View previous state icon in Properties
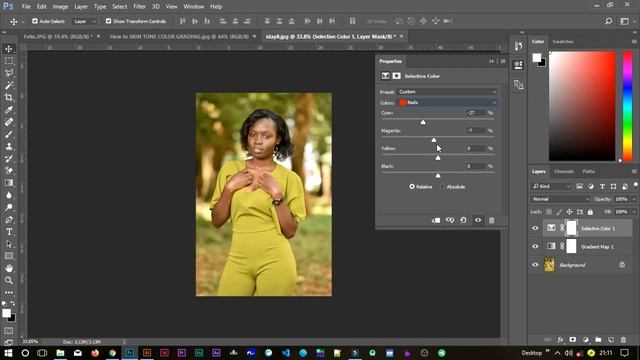The image size is (640, 360). pos(450,220)
